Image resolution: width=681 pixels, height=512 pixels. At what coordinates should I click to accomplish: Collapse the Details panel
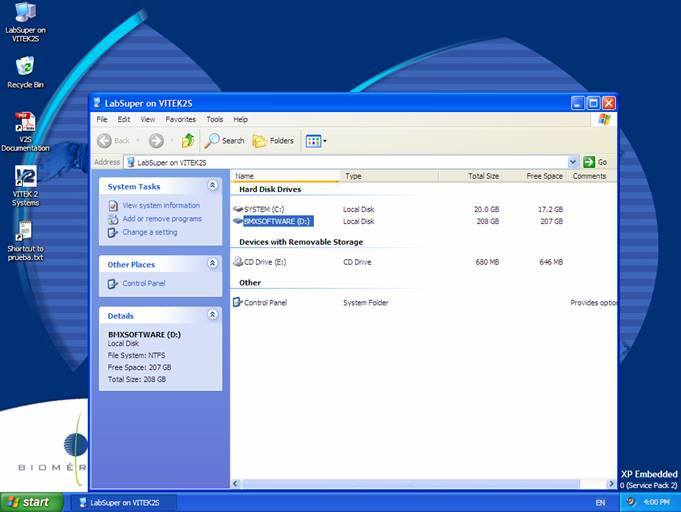[x=212, y=314]
